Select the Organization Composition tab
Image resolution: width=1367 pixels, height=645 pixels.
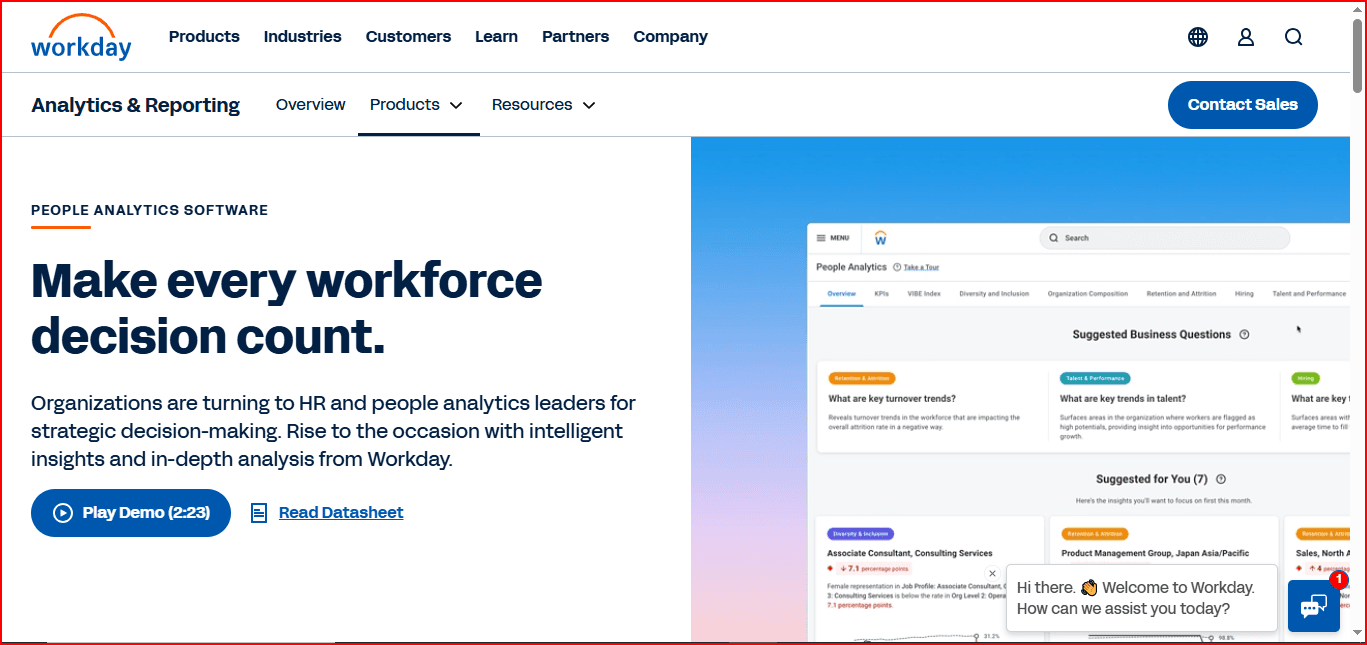(1088, 294)
